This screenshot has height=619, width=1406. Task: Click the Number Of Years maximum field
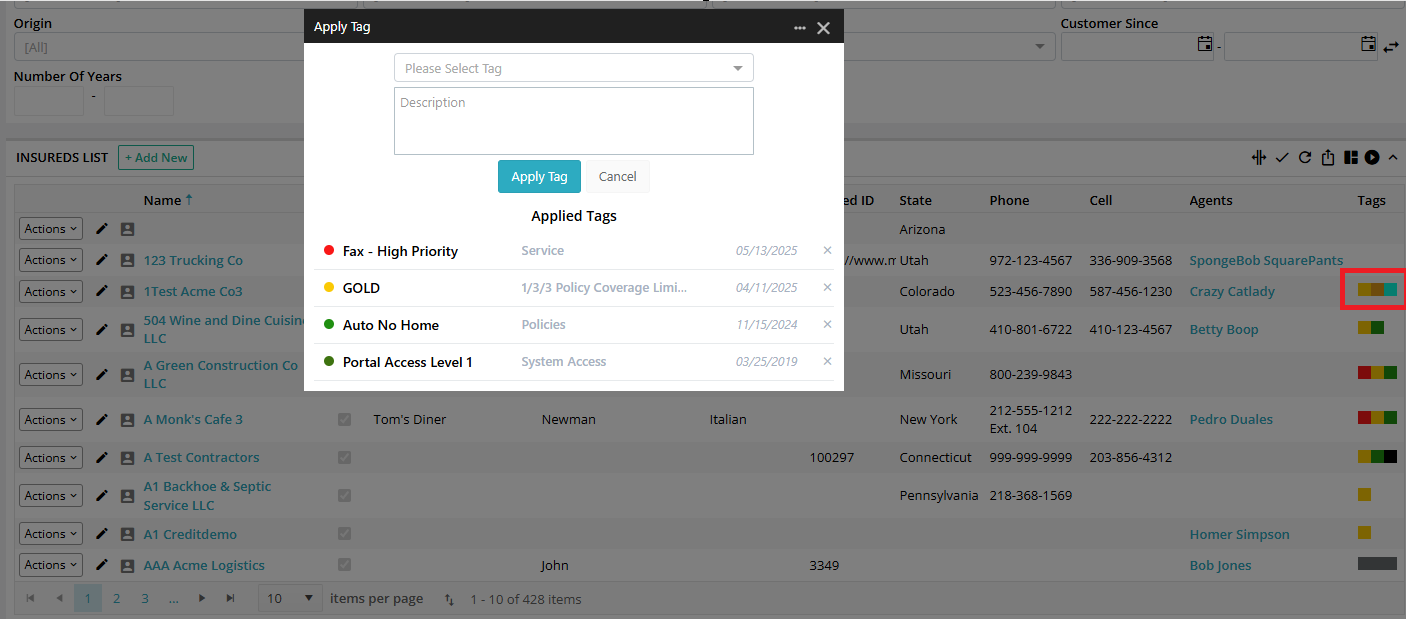point(139,100)
